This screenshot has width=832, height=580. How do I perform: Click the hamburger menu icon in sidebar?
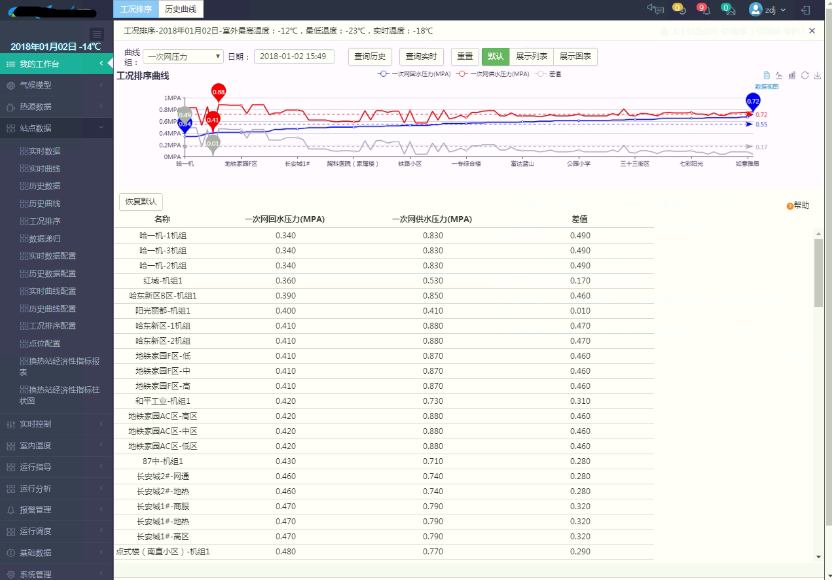[x=97, y=35]
